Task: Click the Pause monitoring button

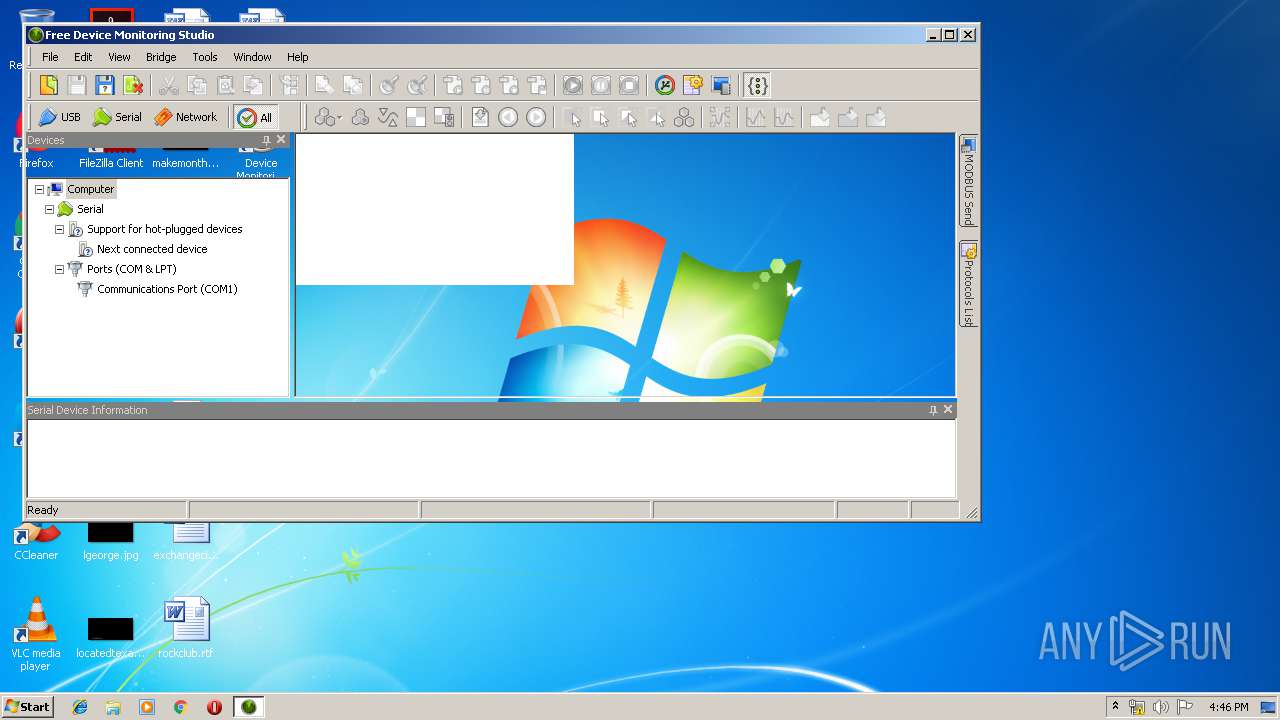Action: (x=600, y=85)
